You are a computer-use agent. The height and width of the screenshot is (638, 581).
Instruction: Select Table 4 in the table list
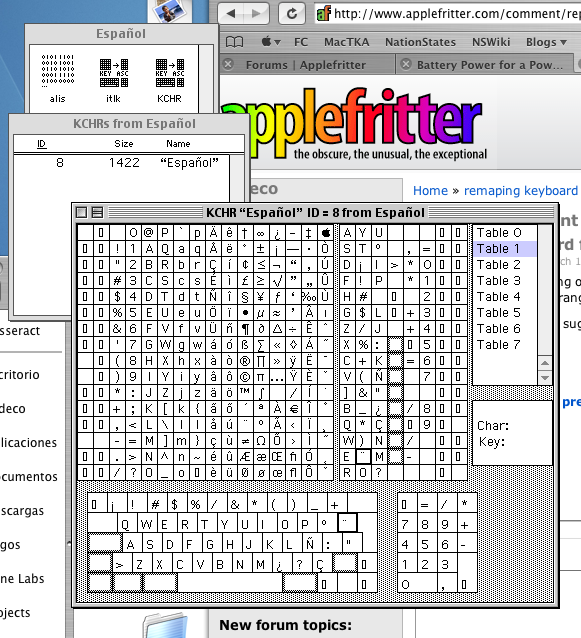click(x=505, y=297)
